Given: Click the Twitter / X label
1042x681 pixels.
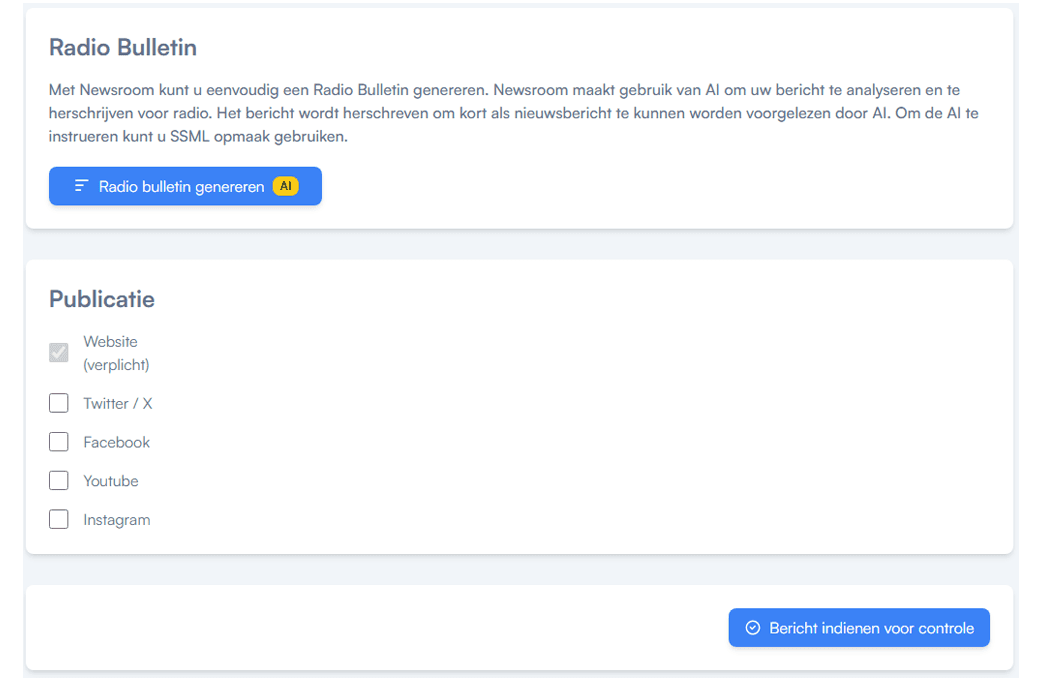Looking at the screenshot, I should [118, 403].
